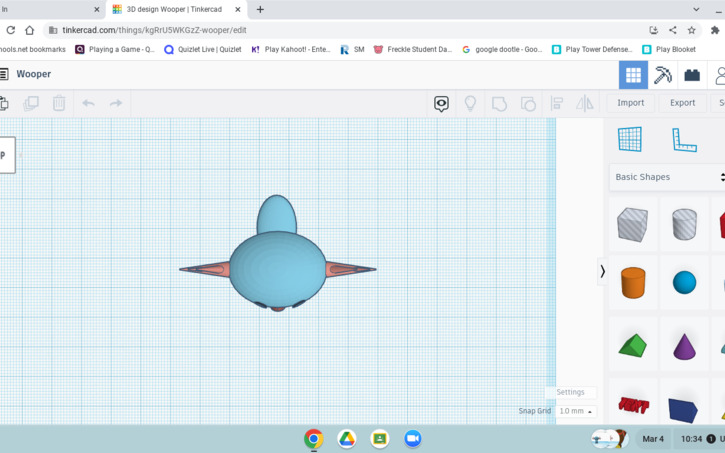This screenshot has height=453, width=725.
Task: Open the google doodle bookmark
Action: click(502, 49)
